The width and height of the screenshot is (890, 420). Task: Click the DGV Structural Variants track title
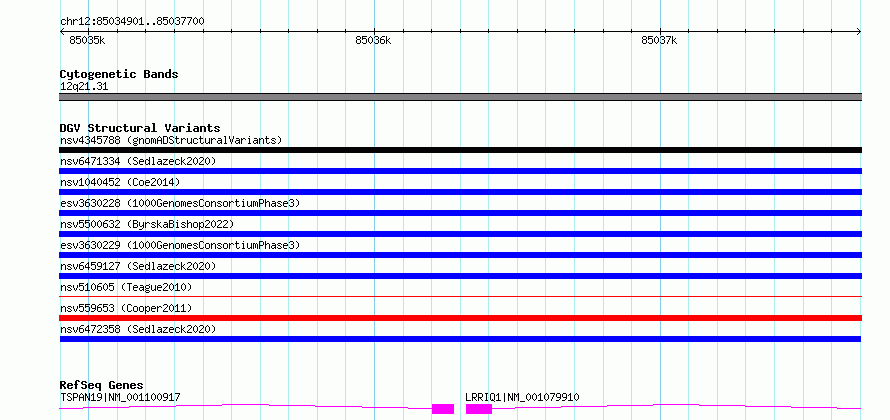(140, 128)
